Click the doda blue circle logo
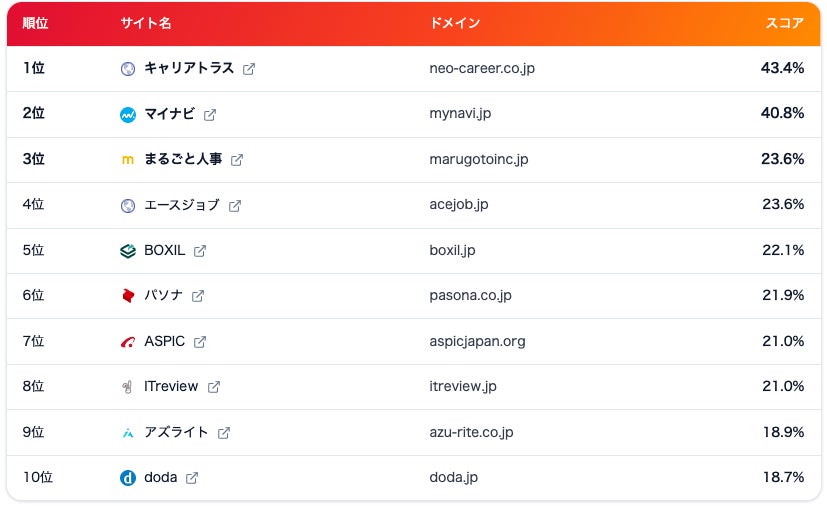 click(128, 478)
